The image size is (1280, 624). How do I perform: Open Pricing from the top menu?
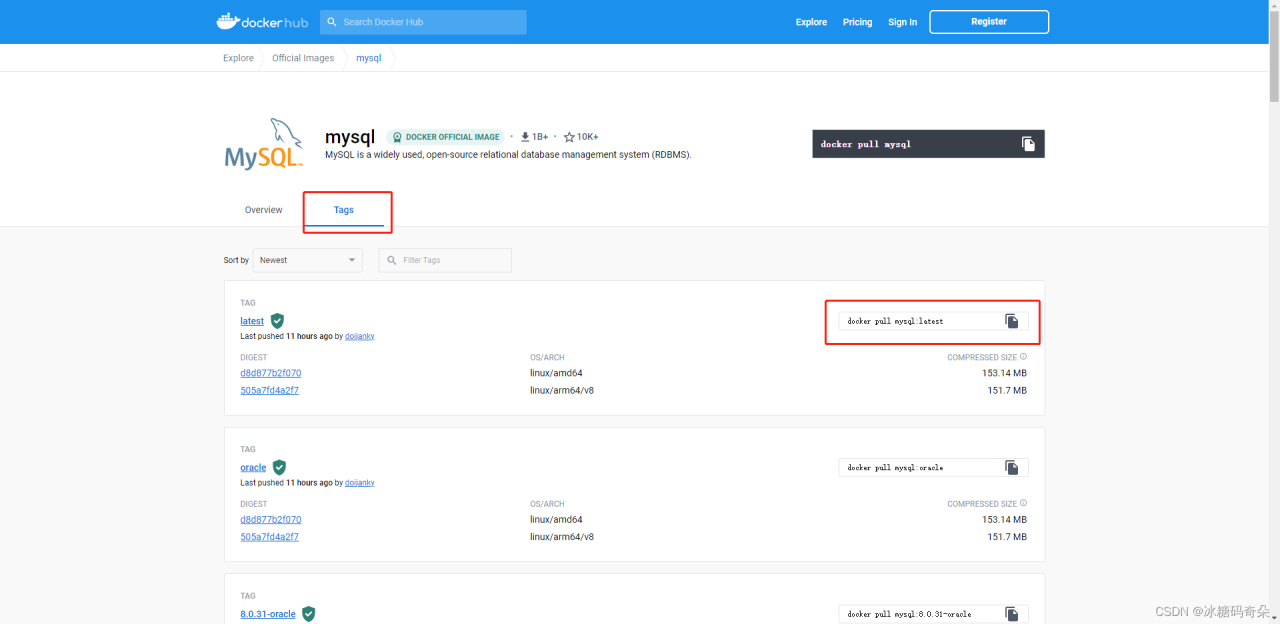857,21
